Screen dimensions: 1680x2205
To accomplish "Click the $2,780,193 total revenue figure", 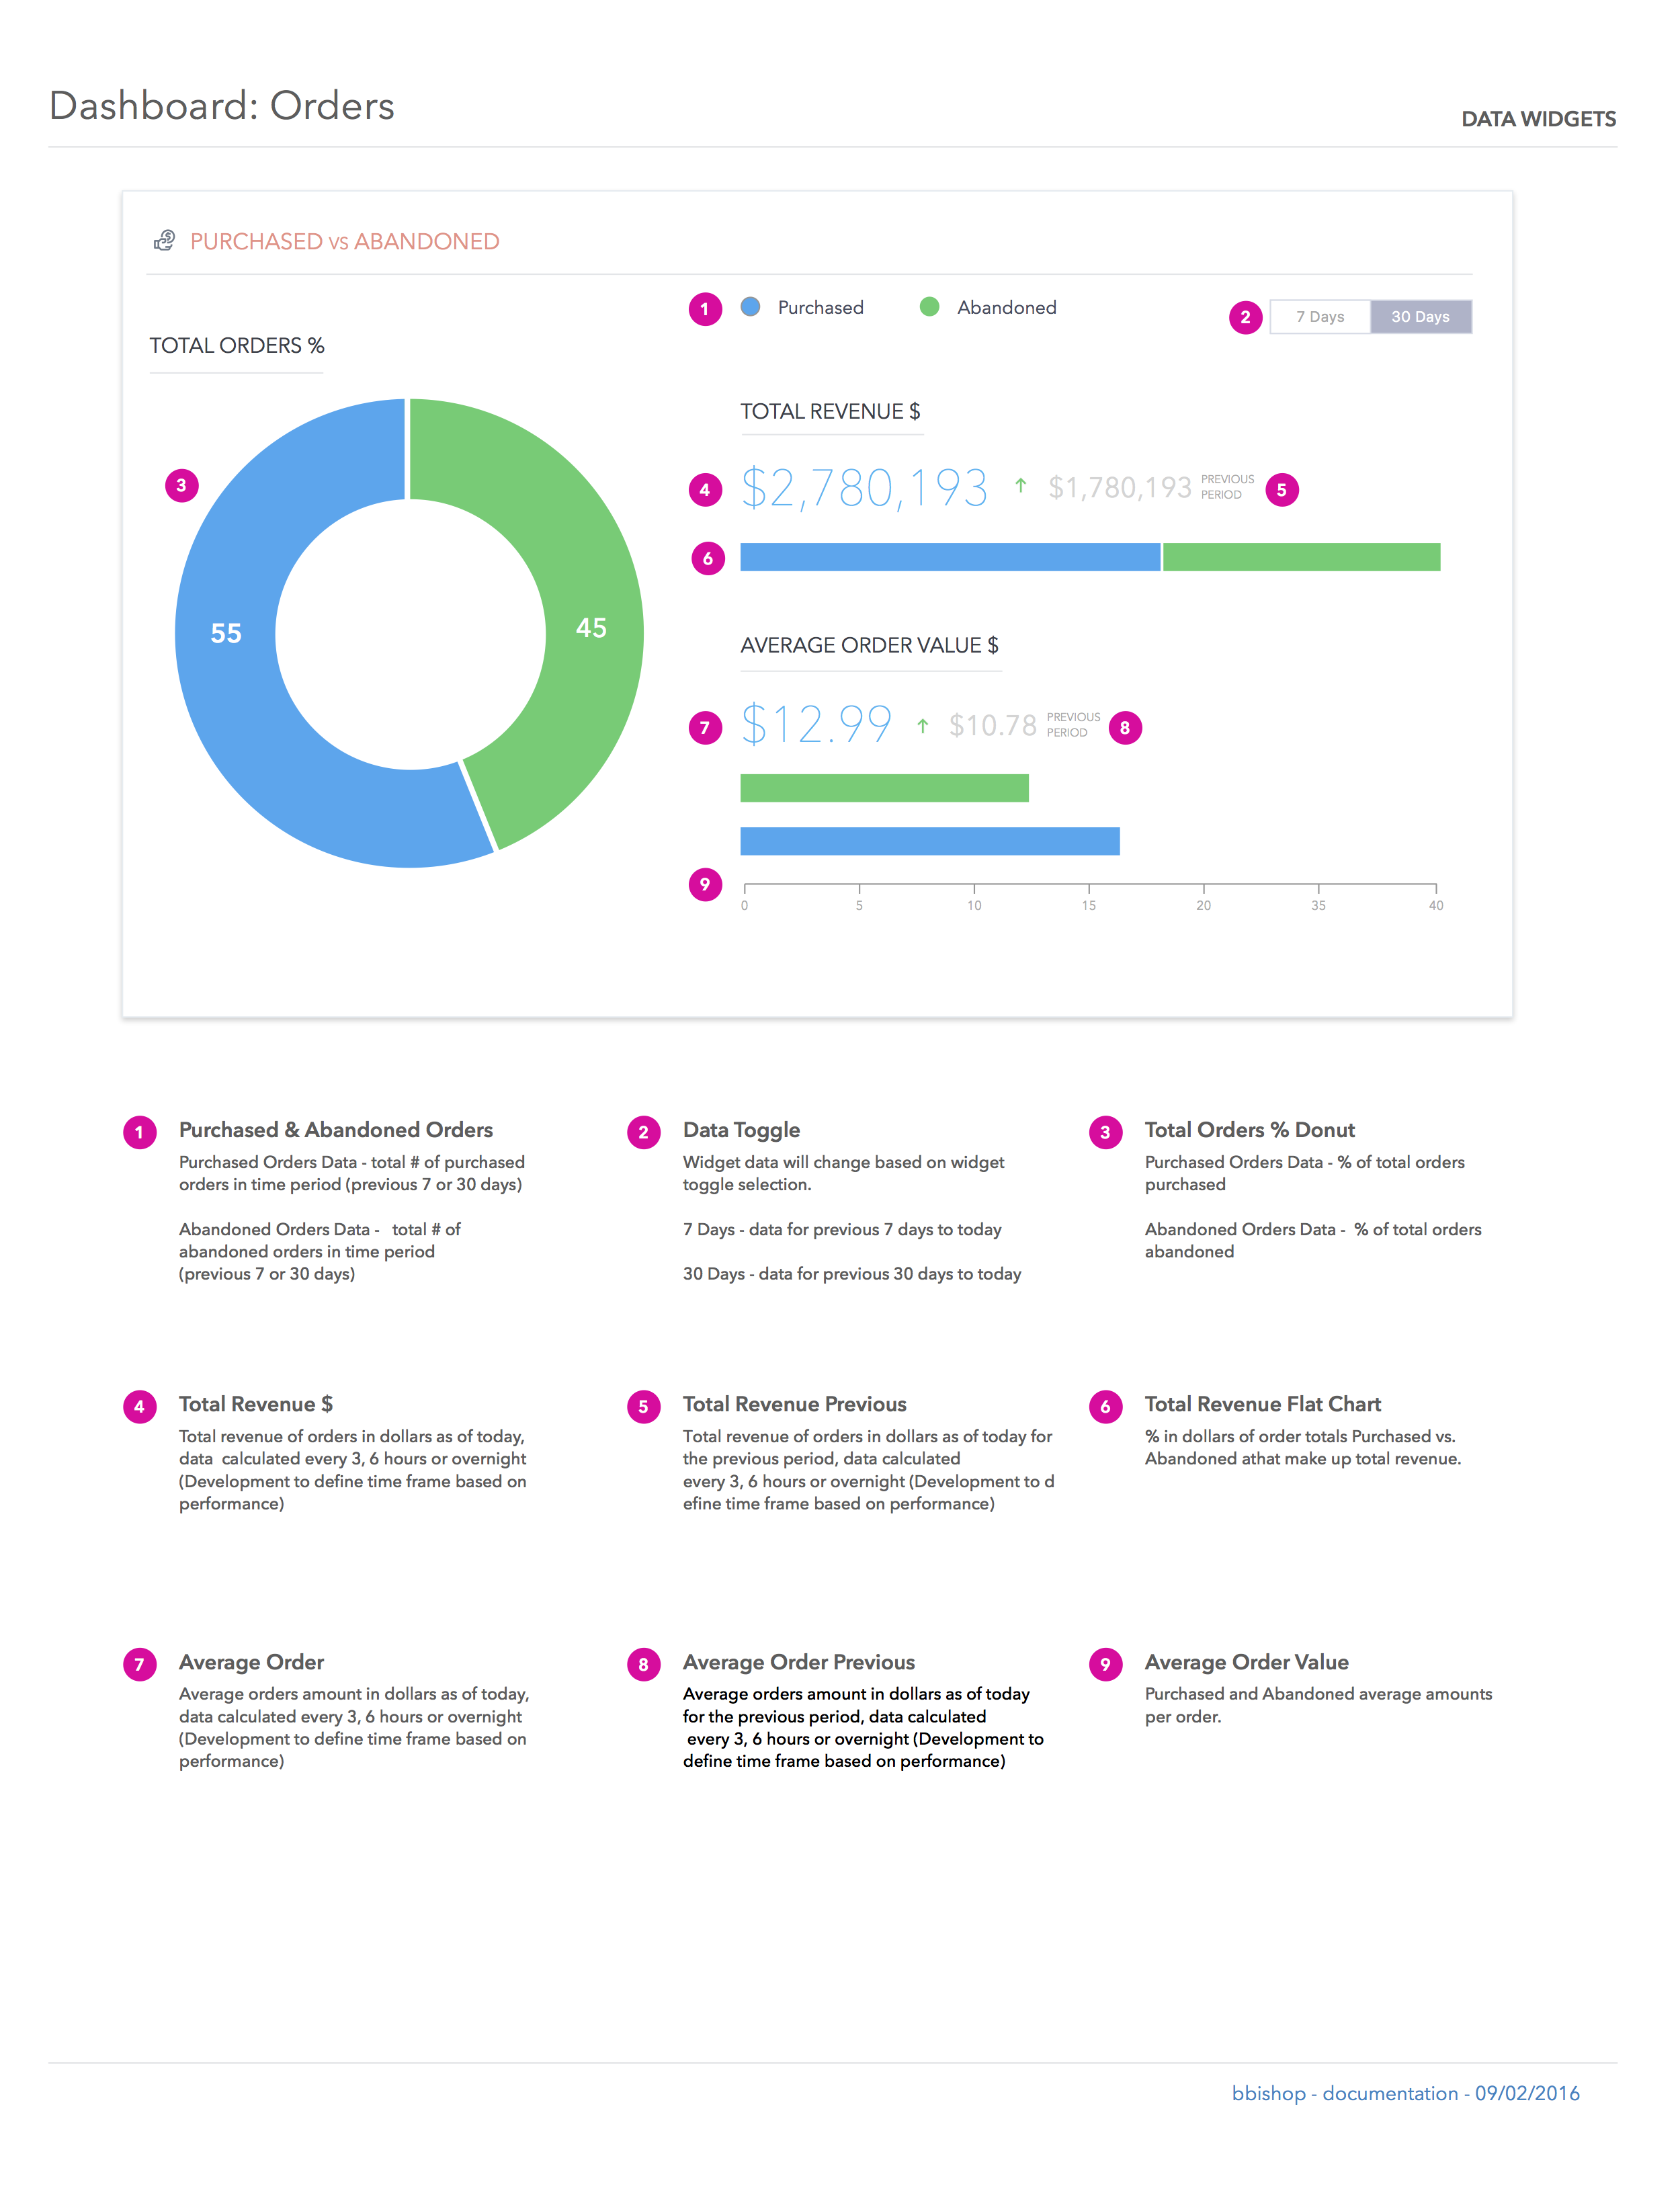I will 864,489.
